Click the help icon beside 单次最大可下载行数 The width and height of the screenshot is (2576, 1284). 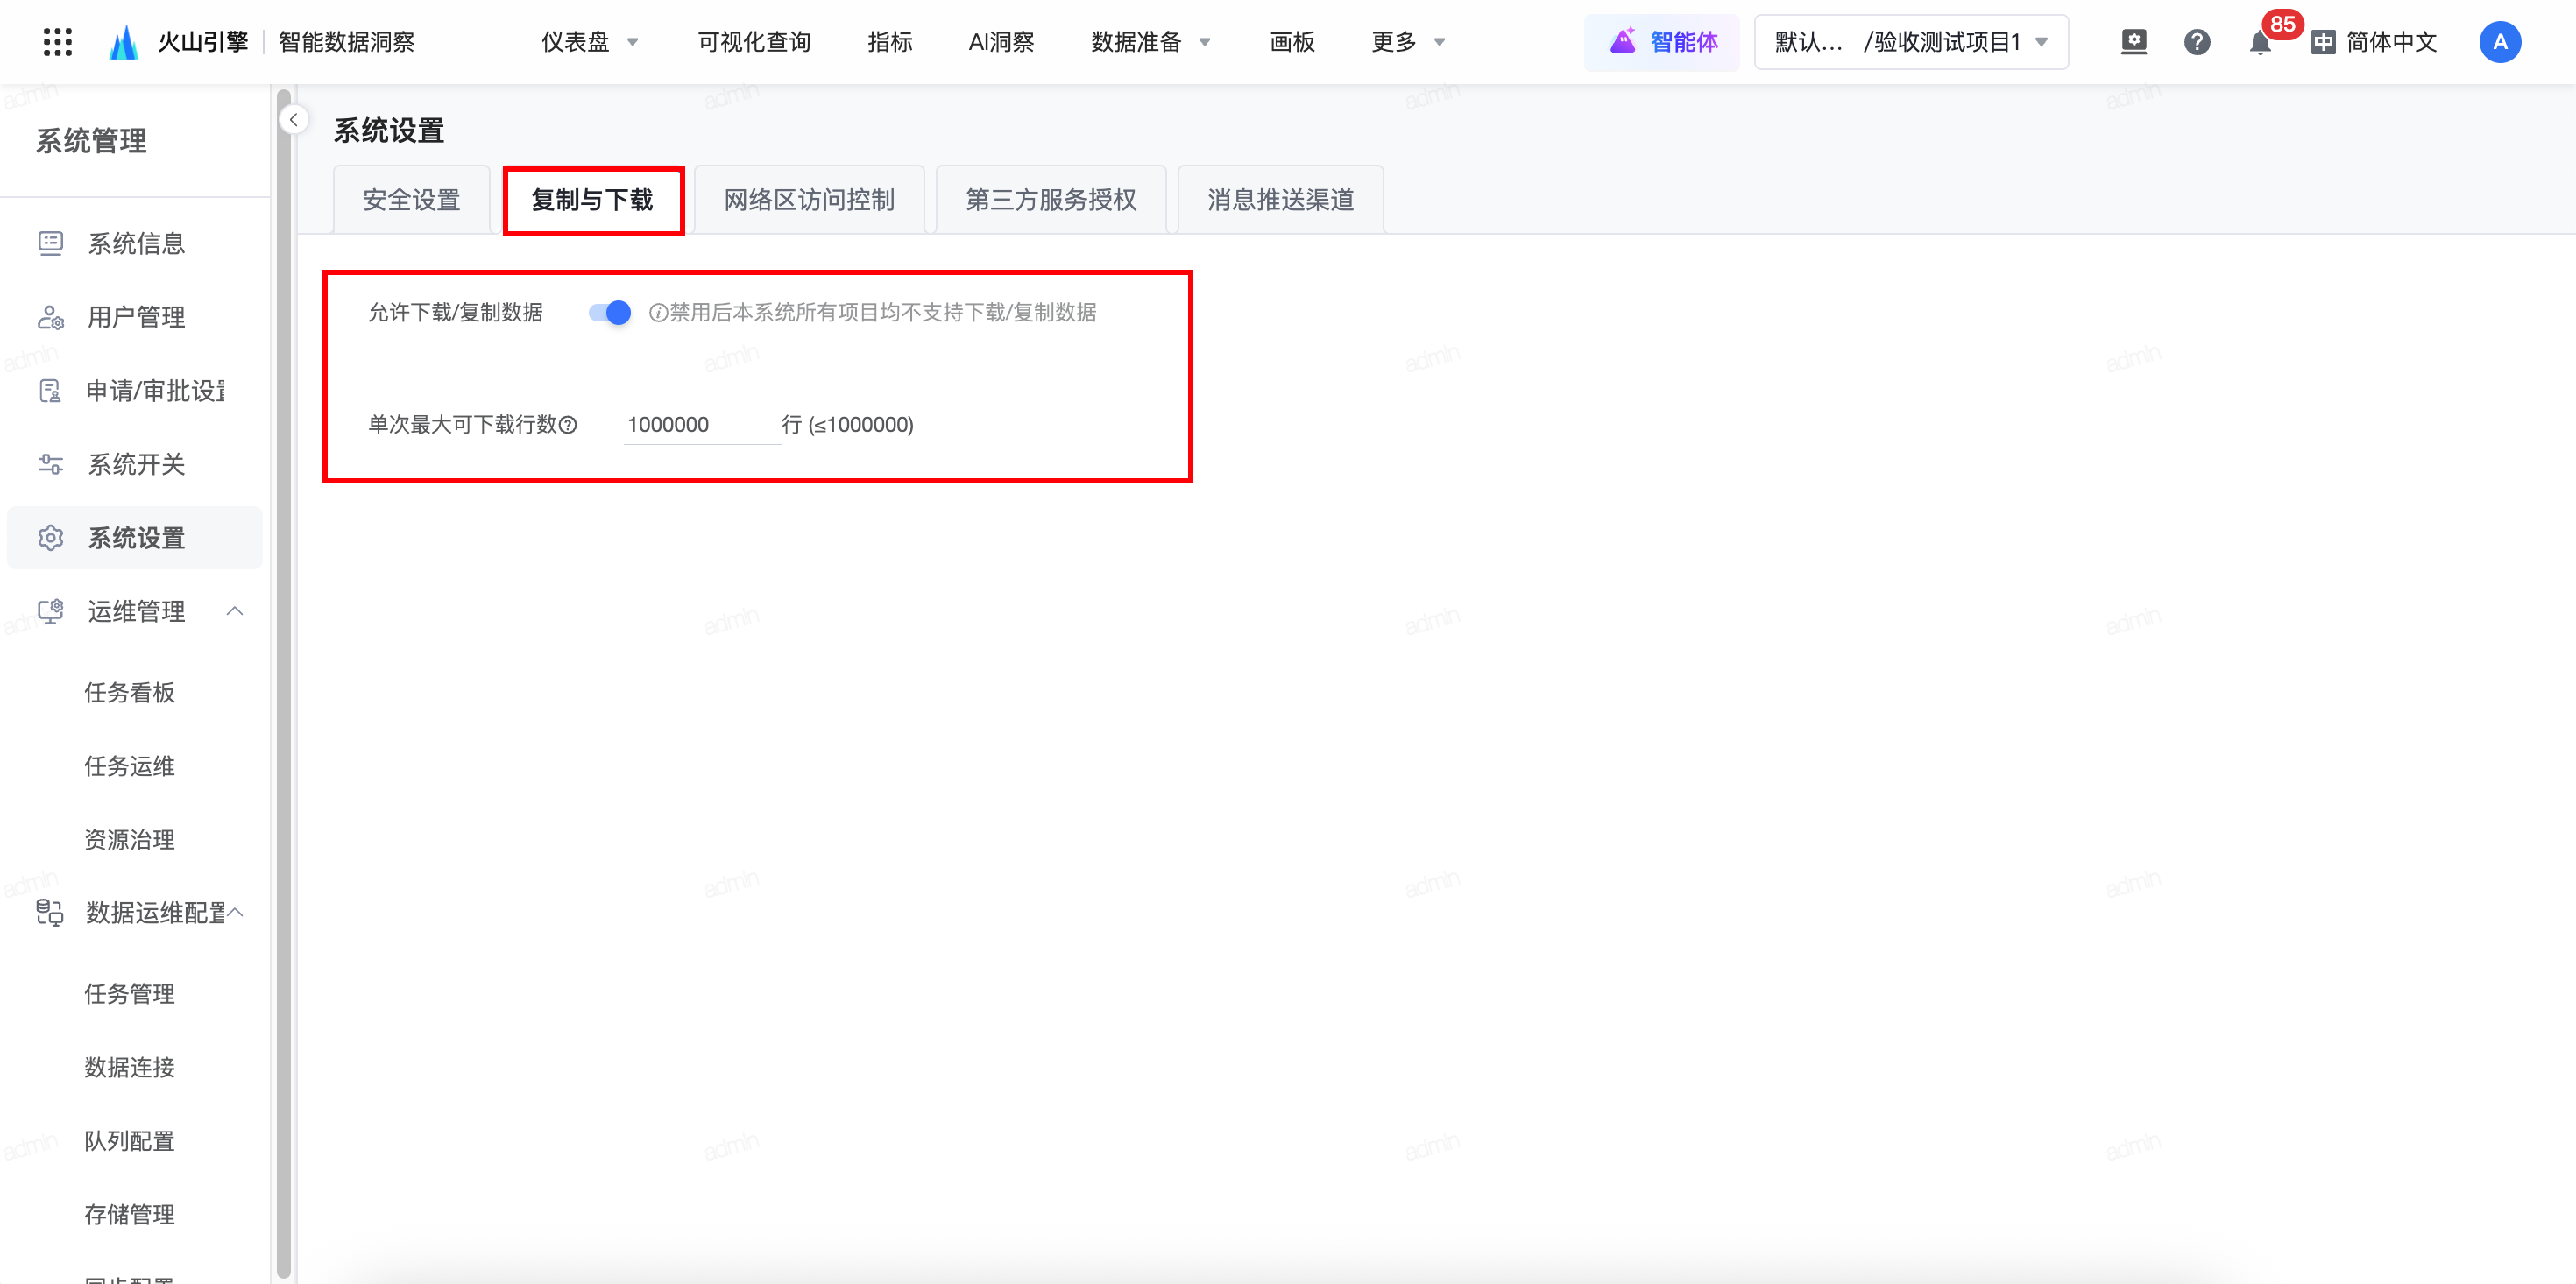click(569, 425)
